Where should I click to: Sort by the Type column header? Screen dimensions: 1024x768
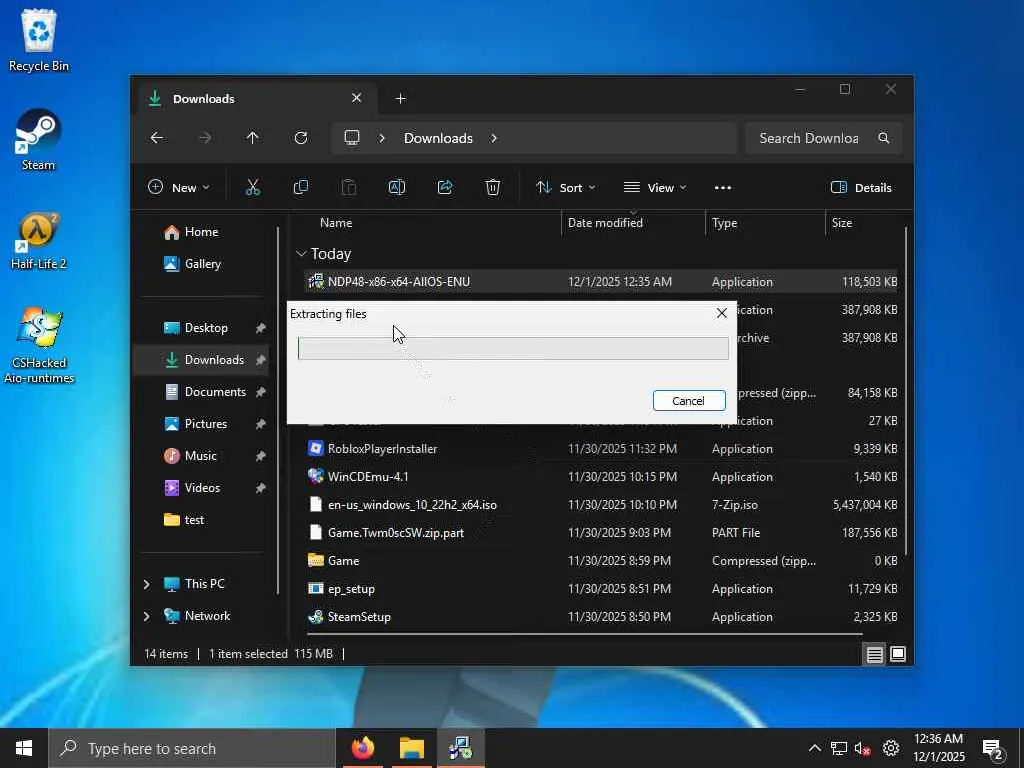click(x=765, y=223)
